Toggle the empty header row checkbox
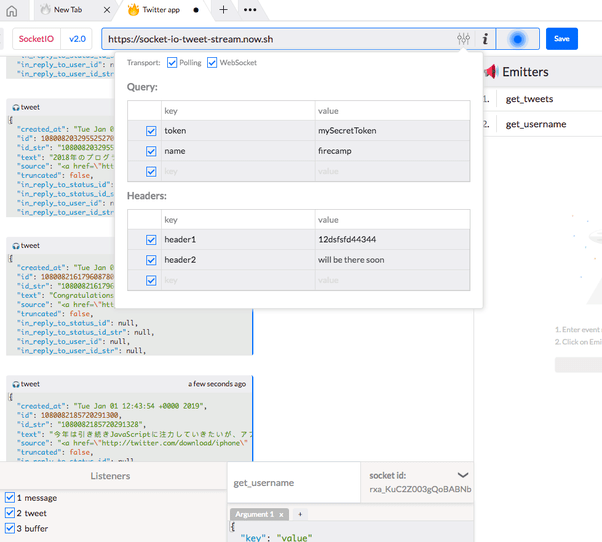This screenshot has height=542, width=602. [151, 281]
